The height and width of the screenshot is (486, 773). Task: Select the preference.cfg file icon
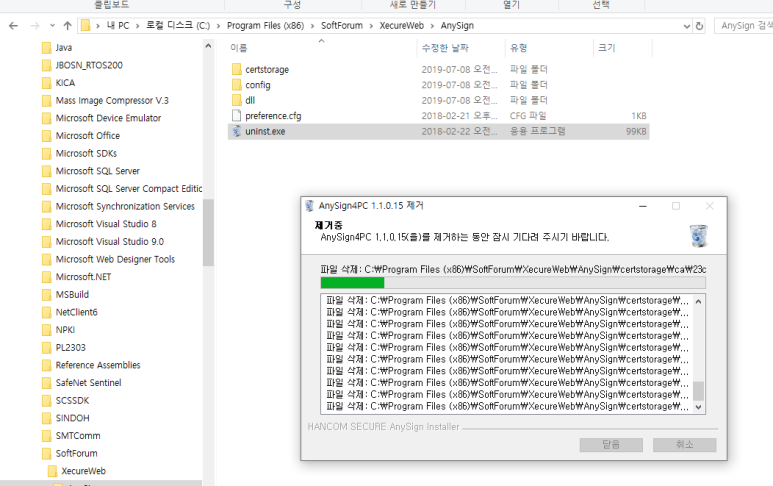237,116
